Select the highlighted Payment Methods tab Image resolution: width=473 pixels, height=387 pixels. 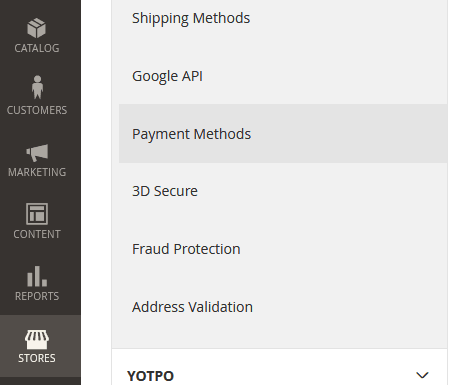point(283,134)
